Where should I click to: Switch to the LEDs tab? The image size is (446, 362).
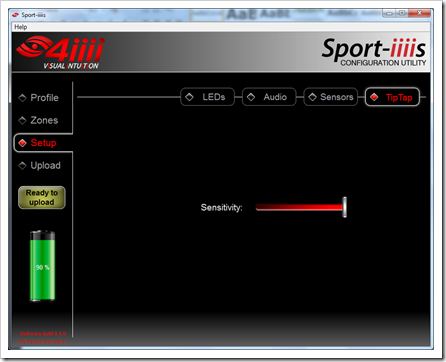[207, 97]
